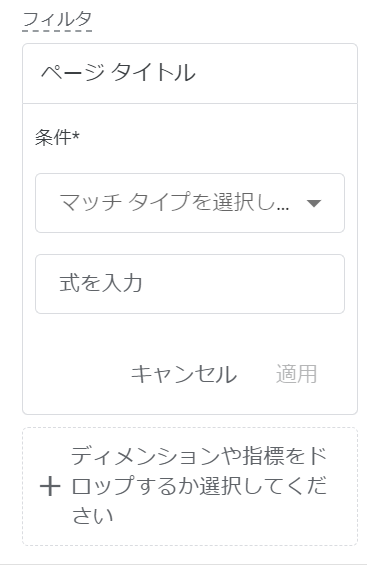Click the キャンセル button
This screenshot has height=582, width=367.
coord(184,374)
